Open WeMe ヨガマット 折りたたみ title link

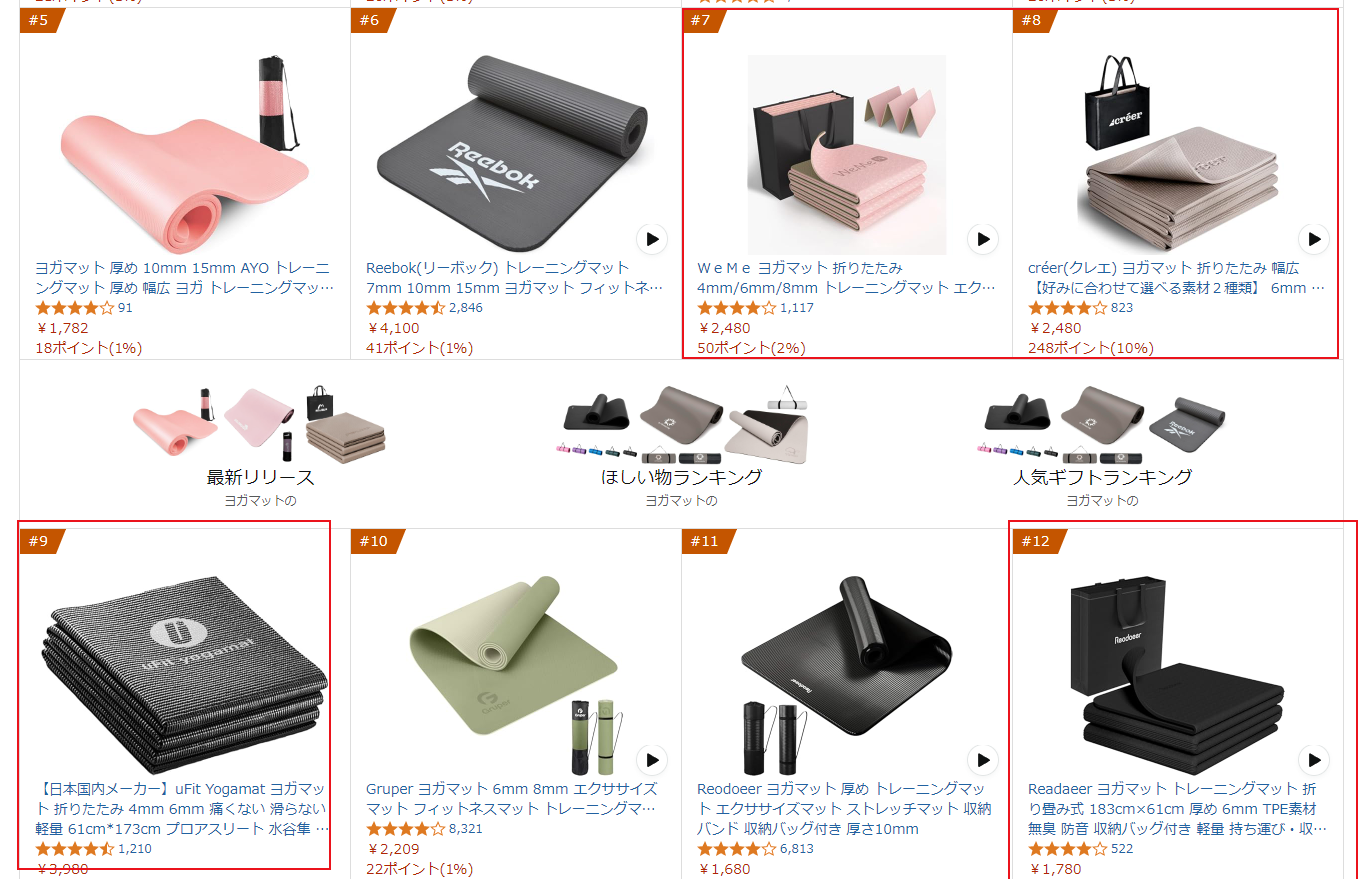pos(847,277)
